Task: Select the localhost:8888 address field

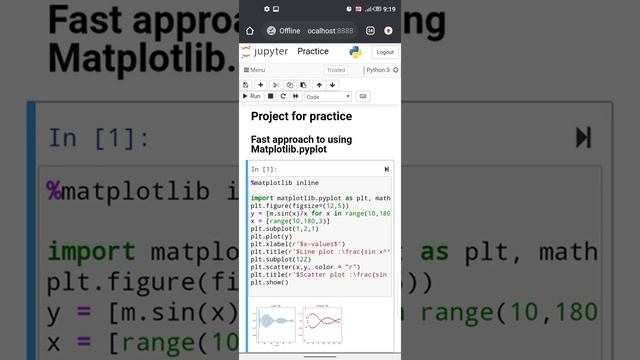Action: click(x=330, y=31)
